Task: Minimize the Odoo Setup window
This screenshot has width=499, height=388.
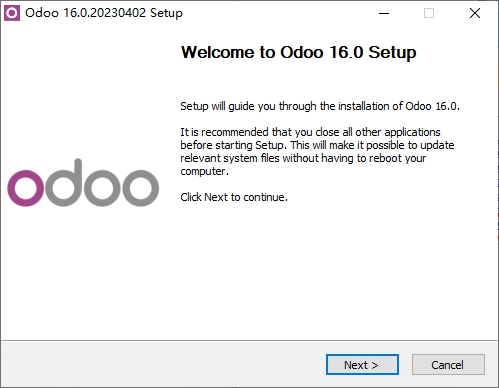Action: point(384,13)
